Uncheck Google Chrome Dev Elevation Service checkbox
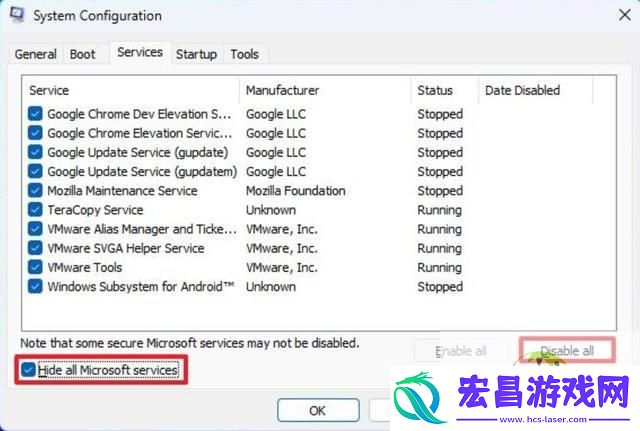640x431 pixels. coord(35,113)
